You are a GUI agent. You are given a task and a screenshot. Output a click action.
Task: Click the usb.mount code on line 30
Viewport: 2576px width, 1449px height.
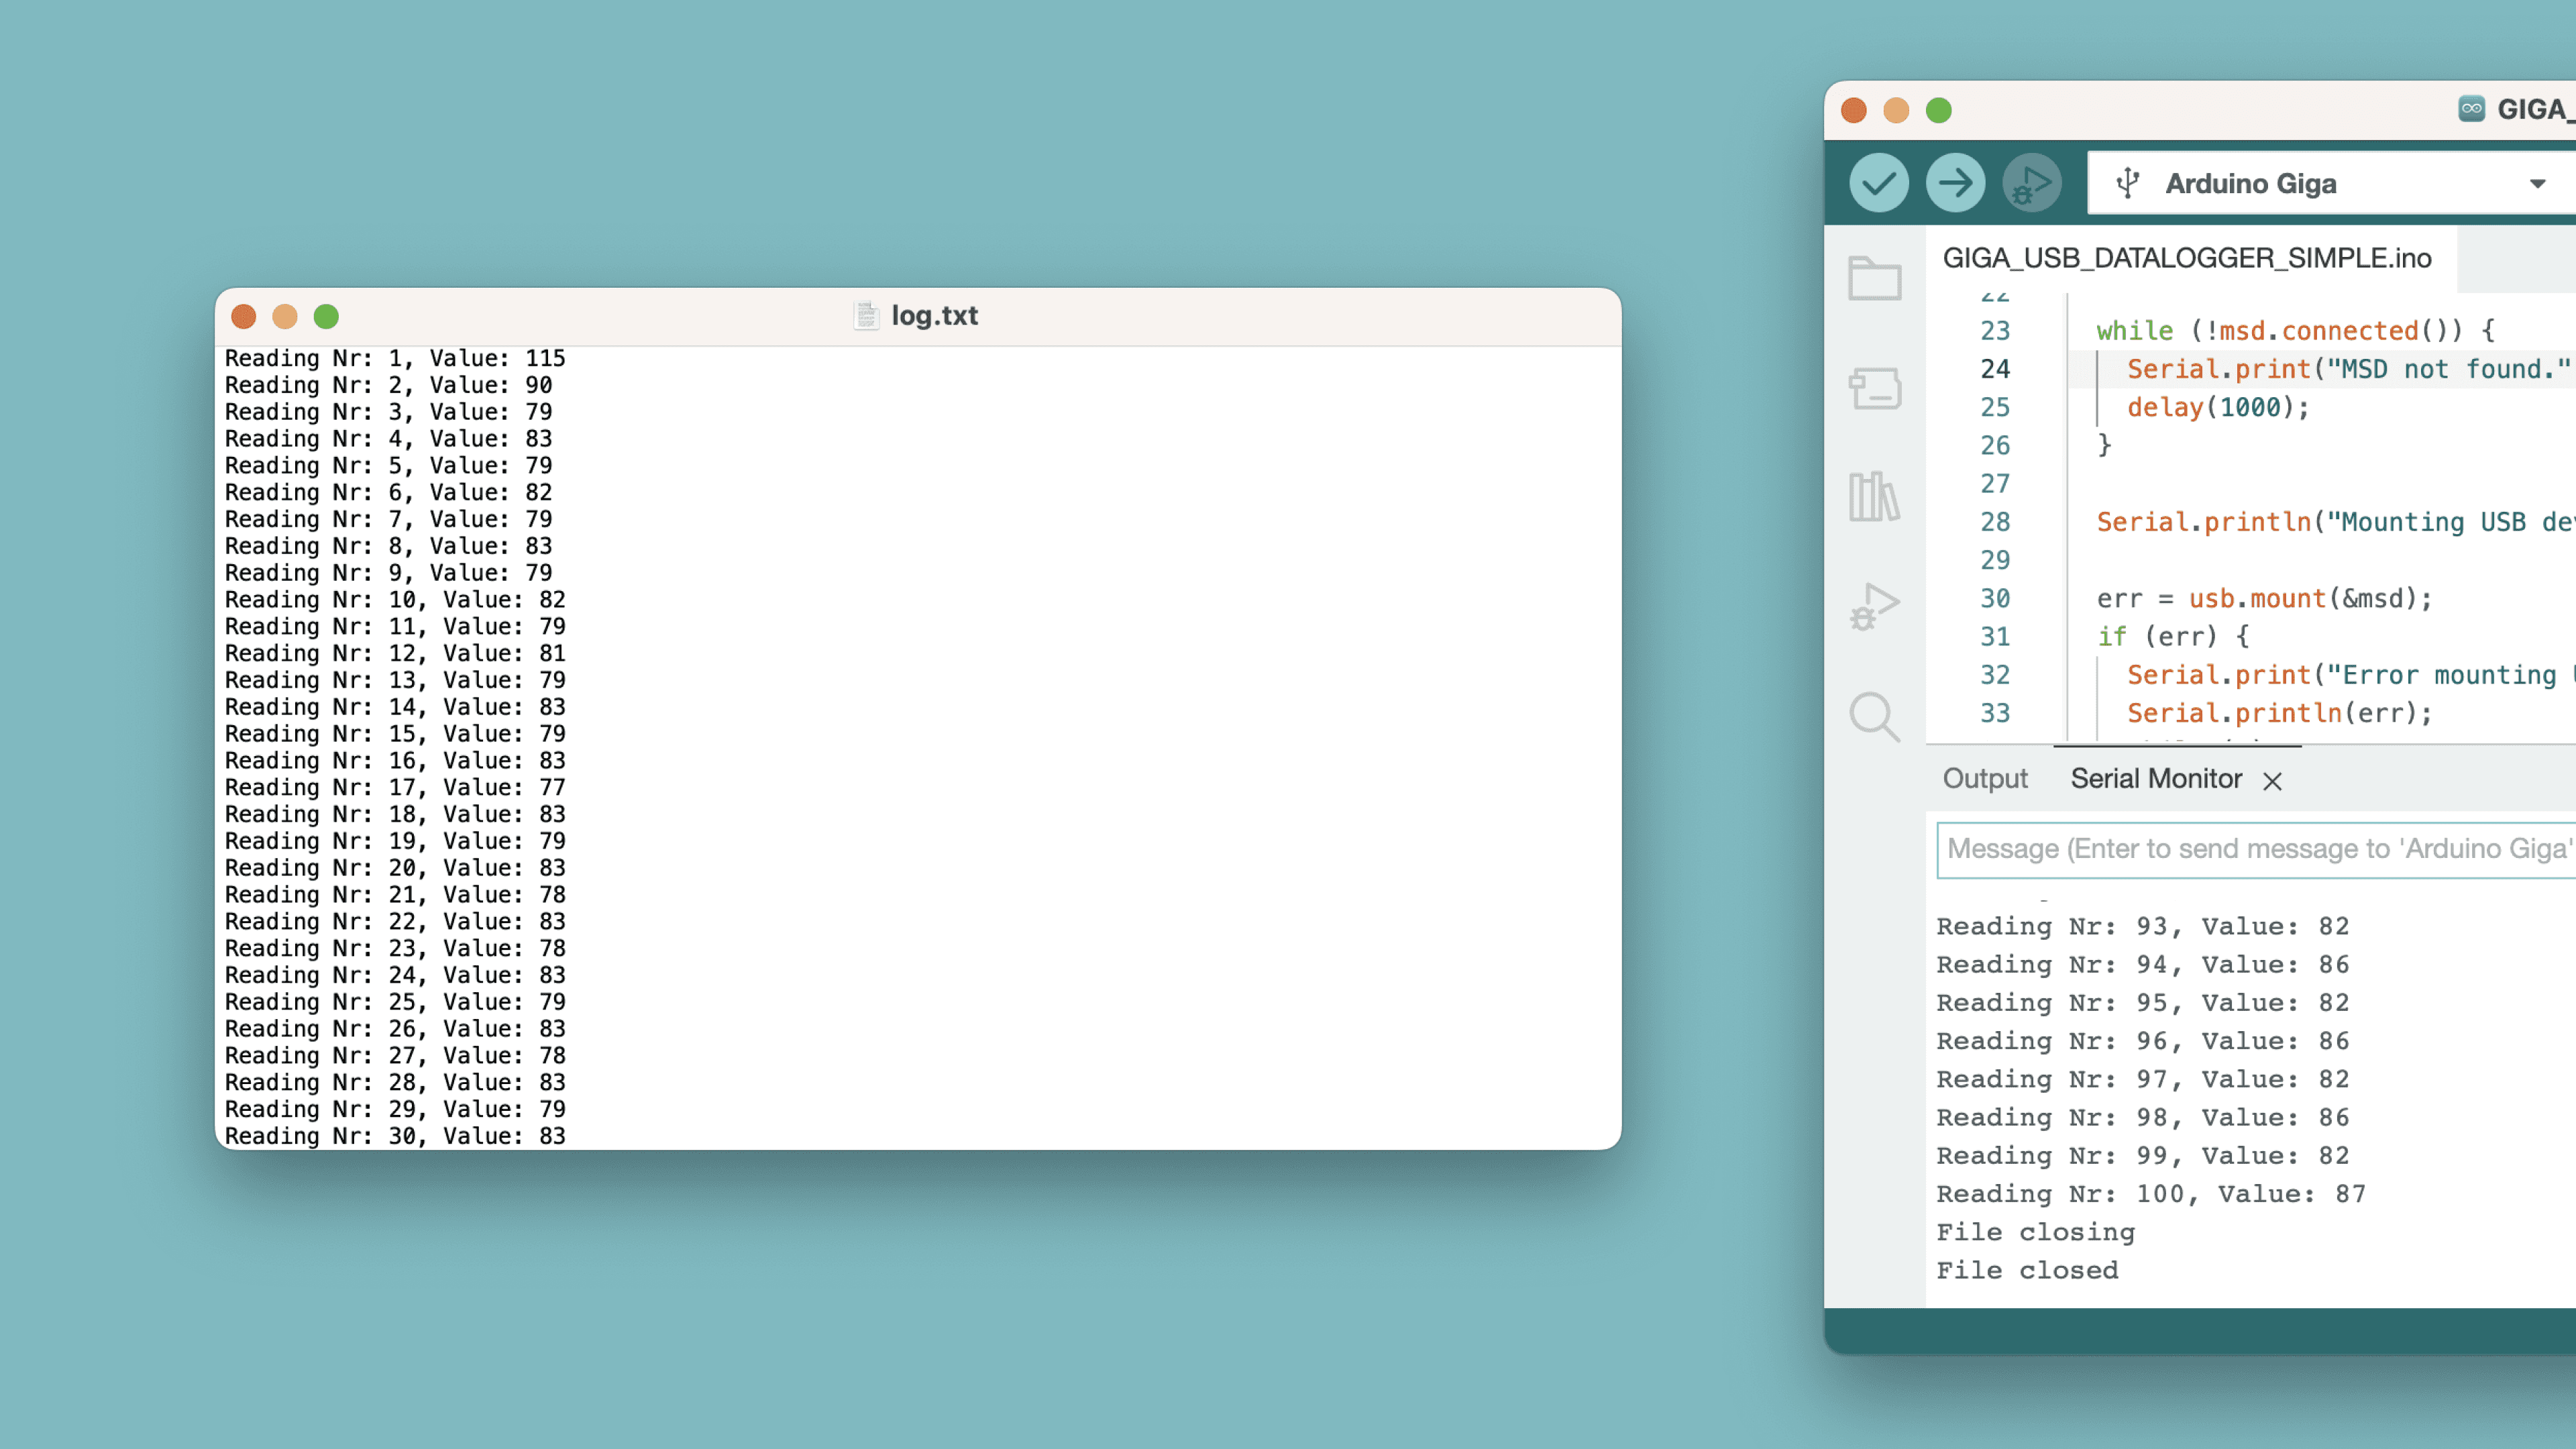click(x=2257, y=598)
